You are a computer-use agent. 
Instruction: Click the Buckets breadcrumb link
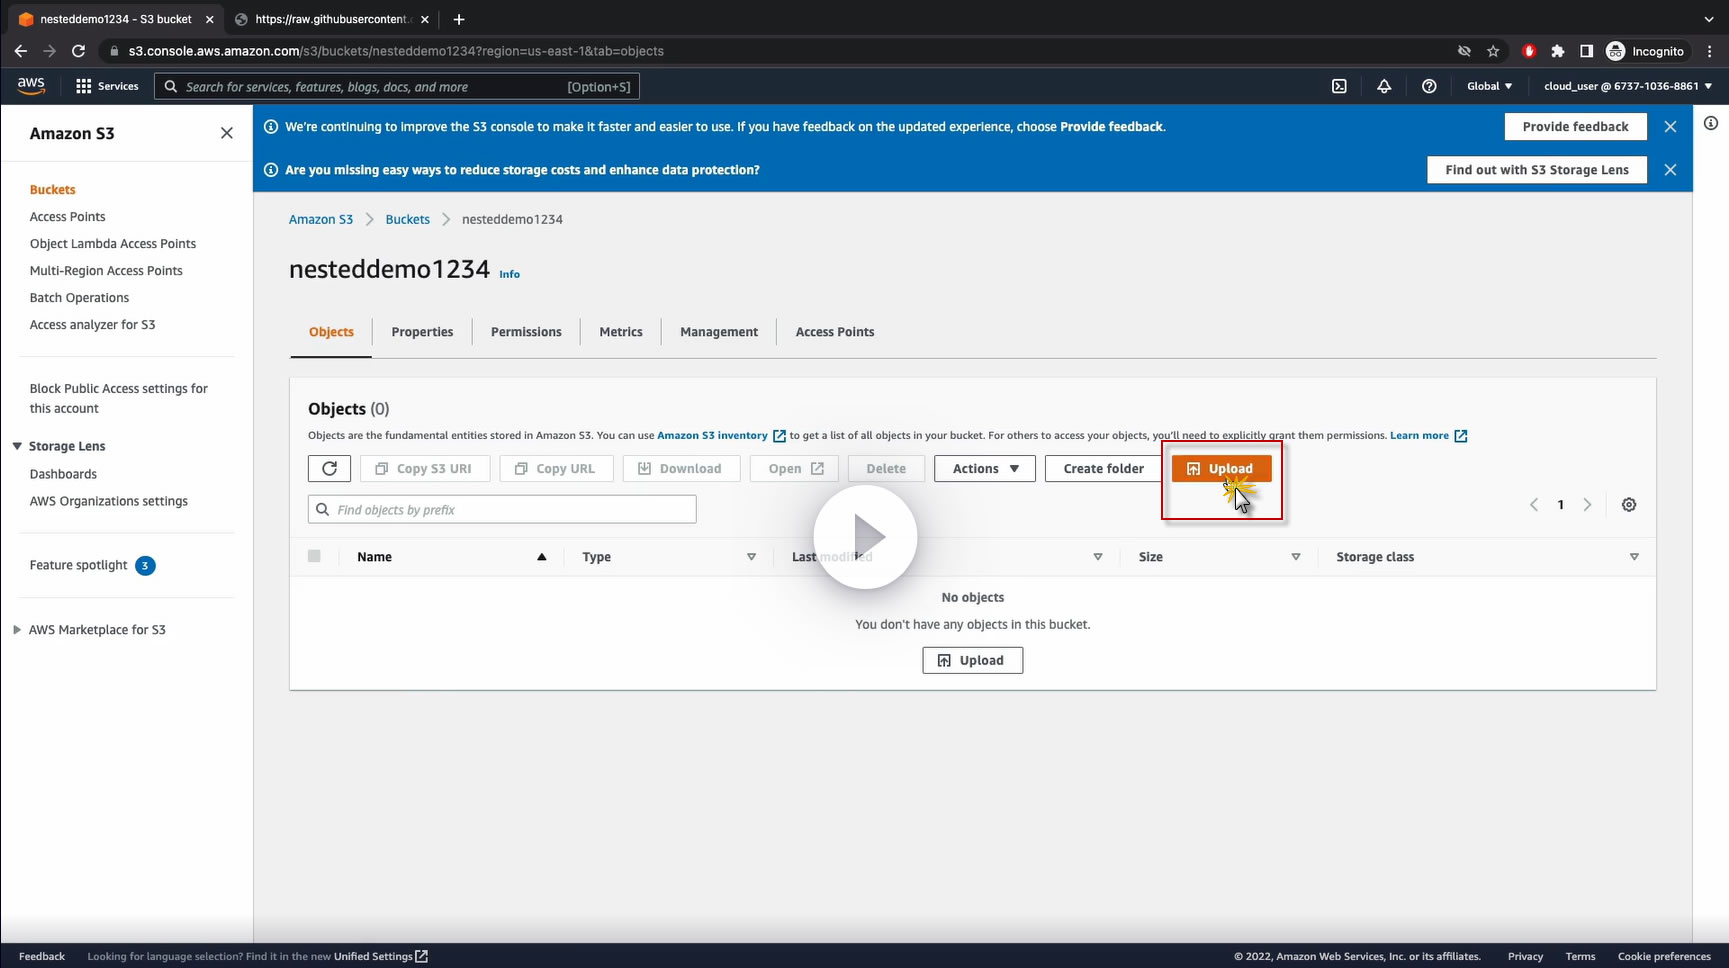[x=407, y=219]
